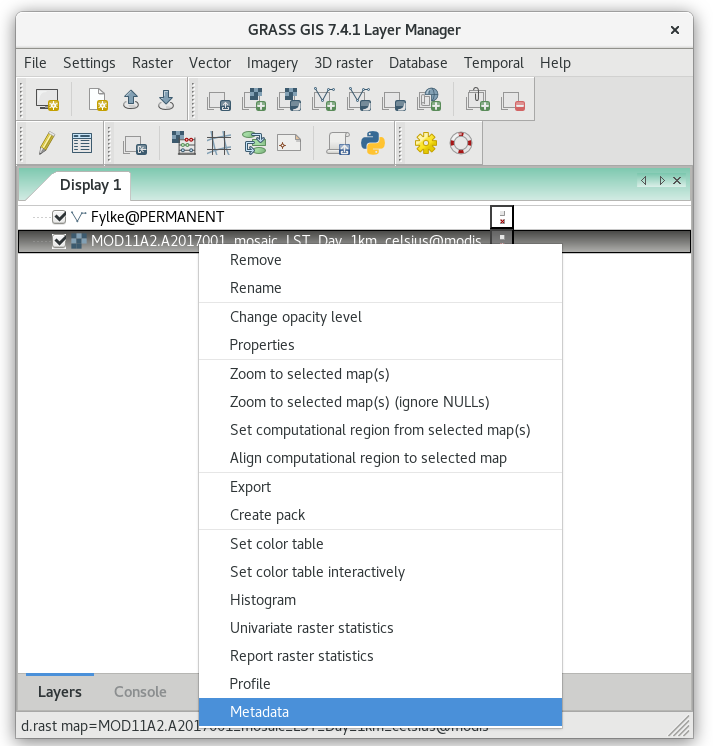
Task: Open attribute table icon
Action: (81, 143)
